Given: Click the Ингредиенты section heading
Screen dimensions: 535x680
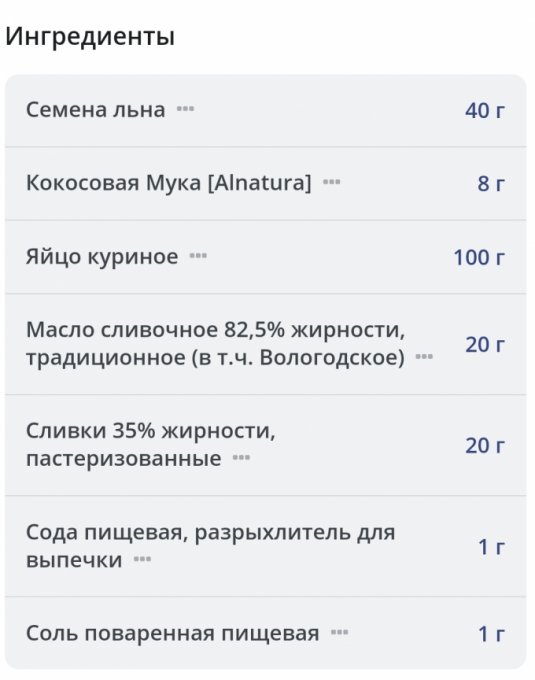Looking at the screenshot, I should coord(90,36).
